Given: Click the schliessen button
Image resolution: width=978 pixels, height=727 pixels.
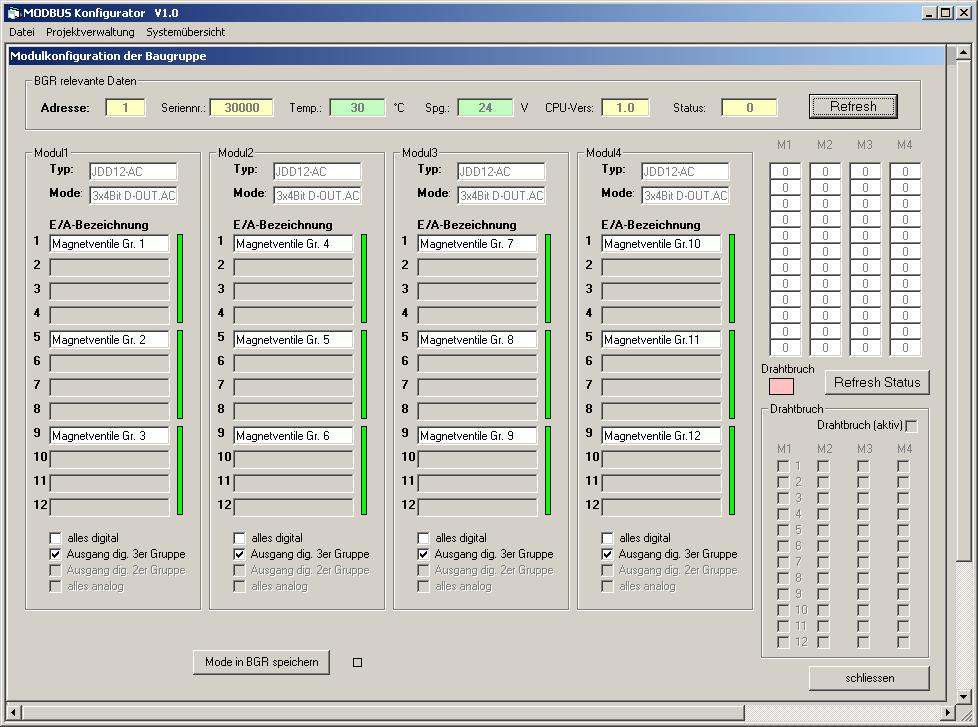Looking at the screenshot, I should [869, 678].
